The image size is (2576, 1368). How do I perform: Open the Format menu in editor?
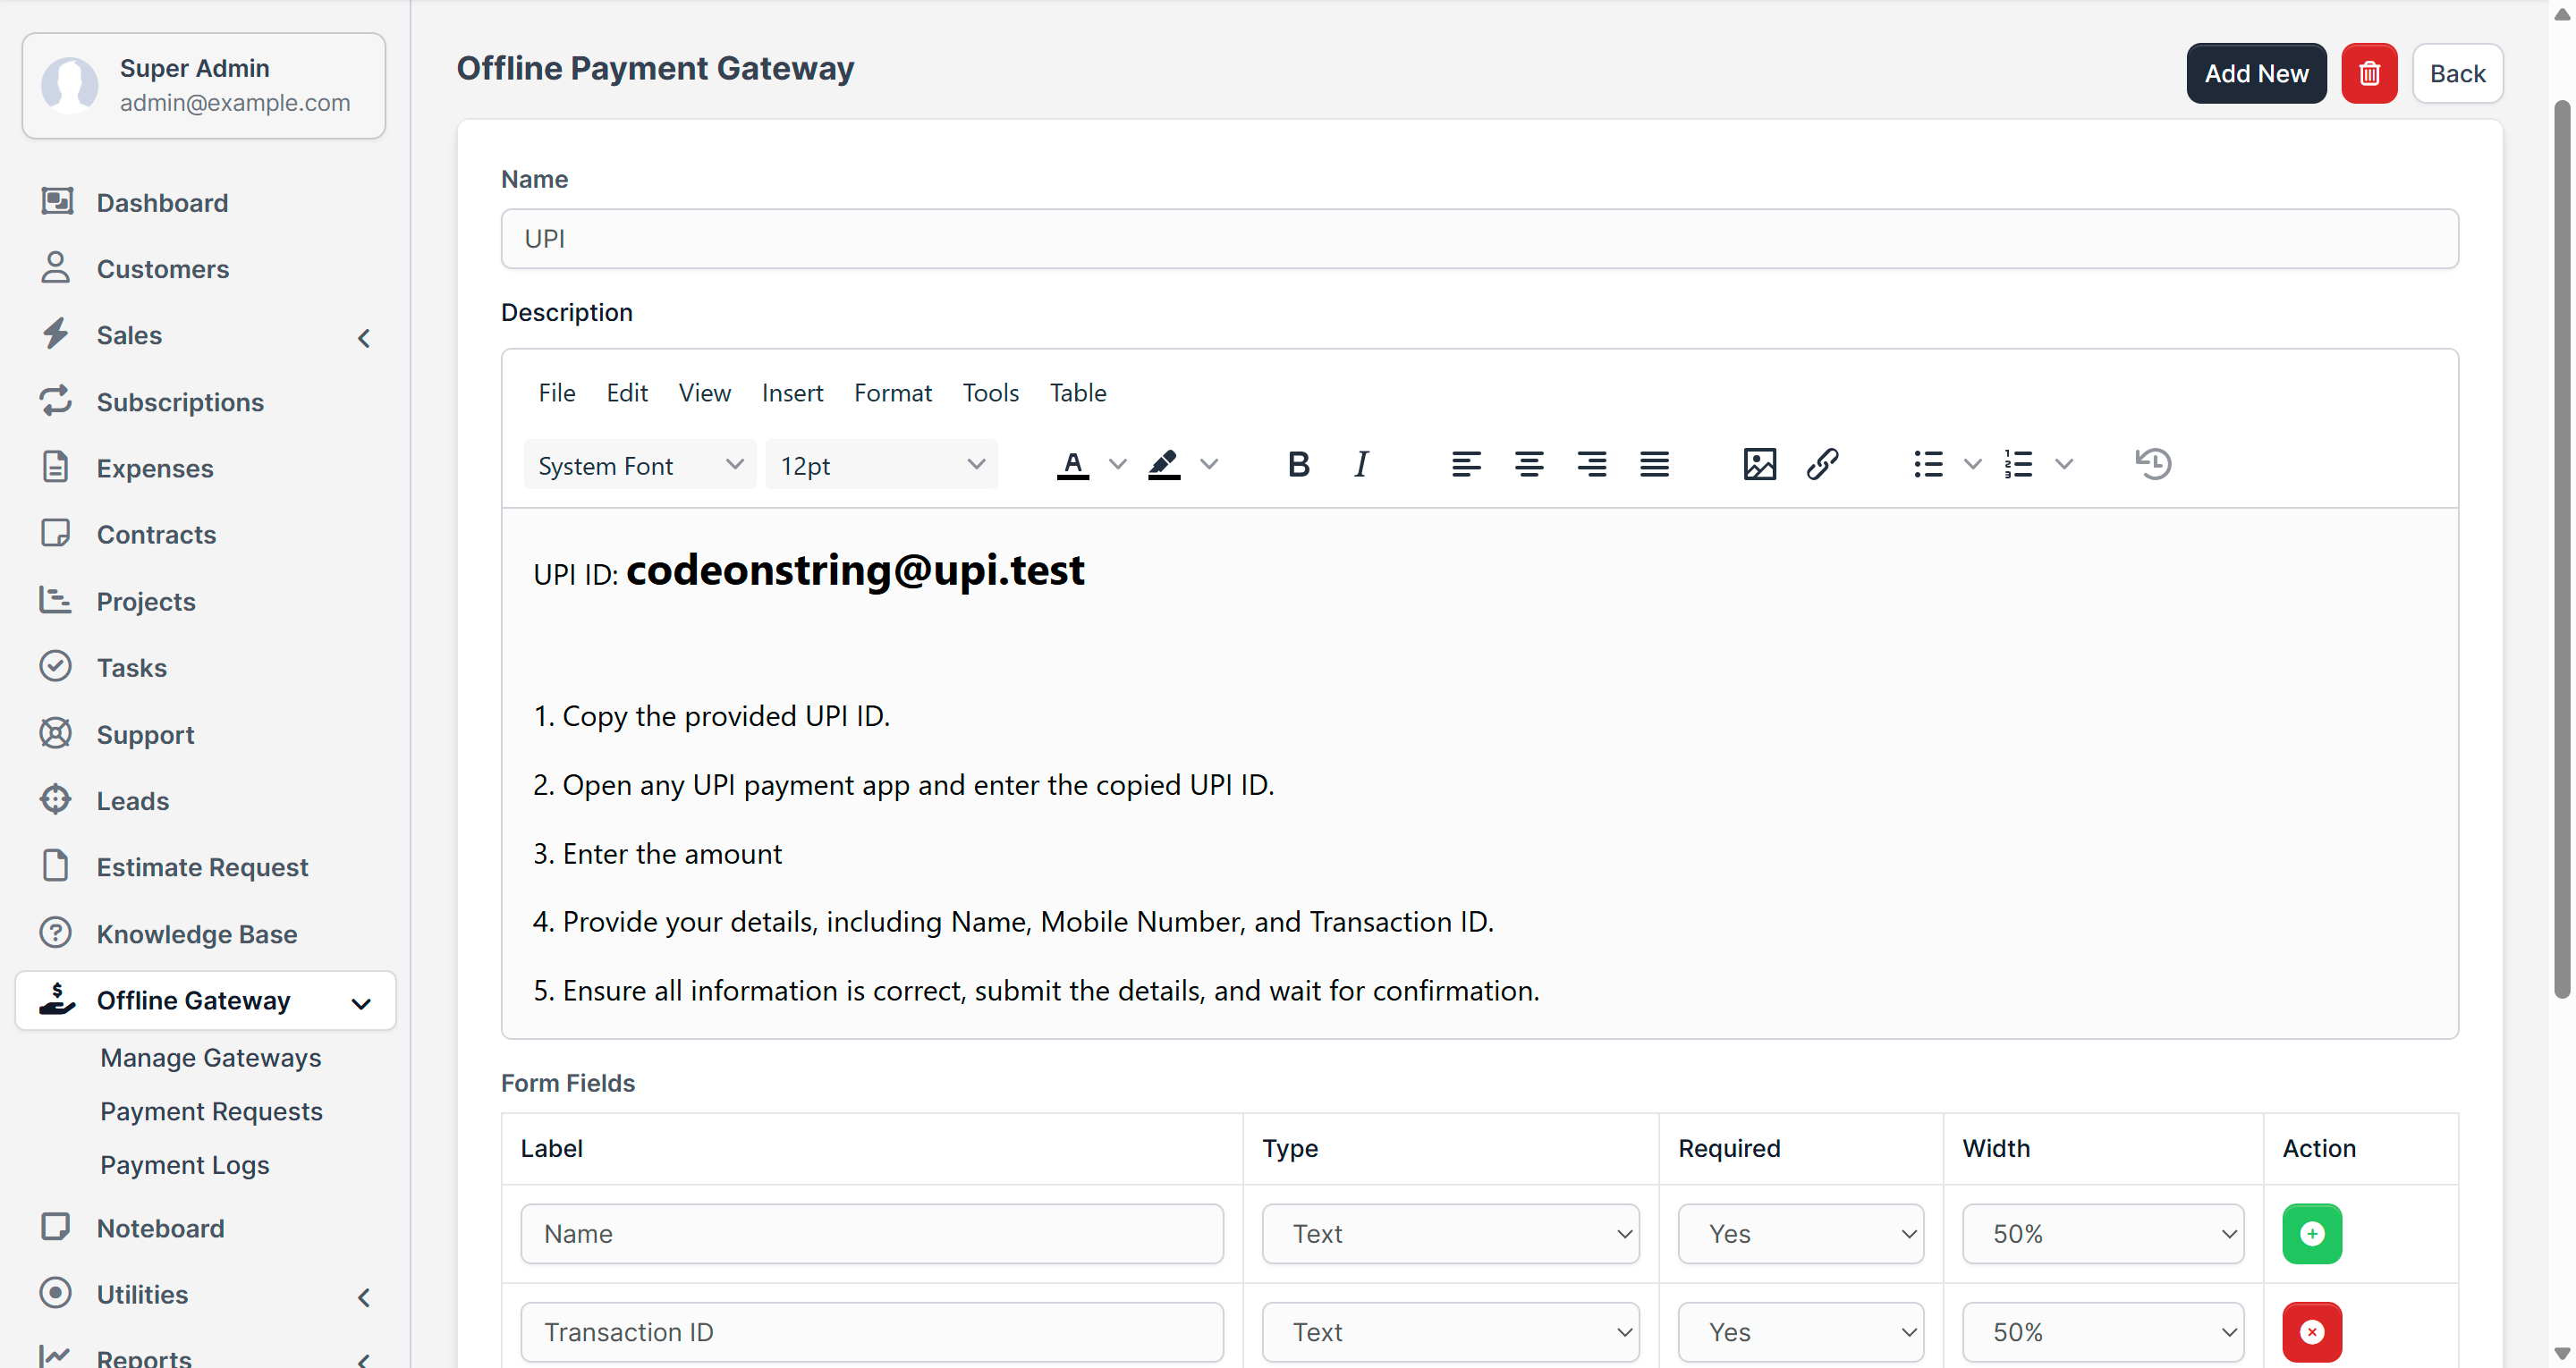point(892,393)
